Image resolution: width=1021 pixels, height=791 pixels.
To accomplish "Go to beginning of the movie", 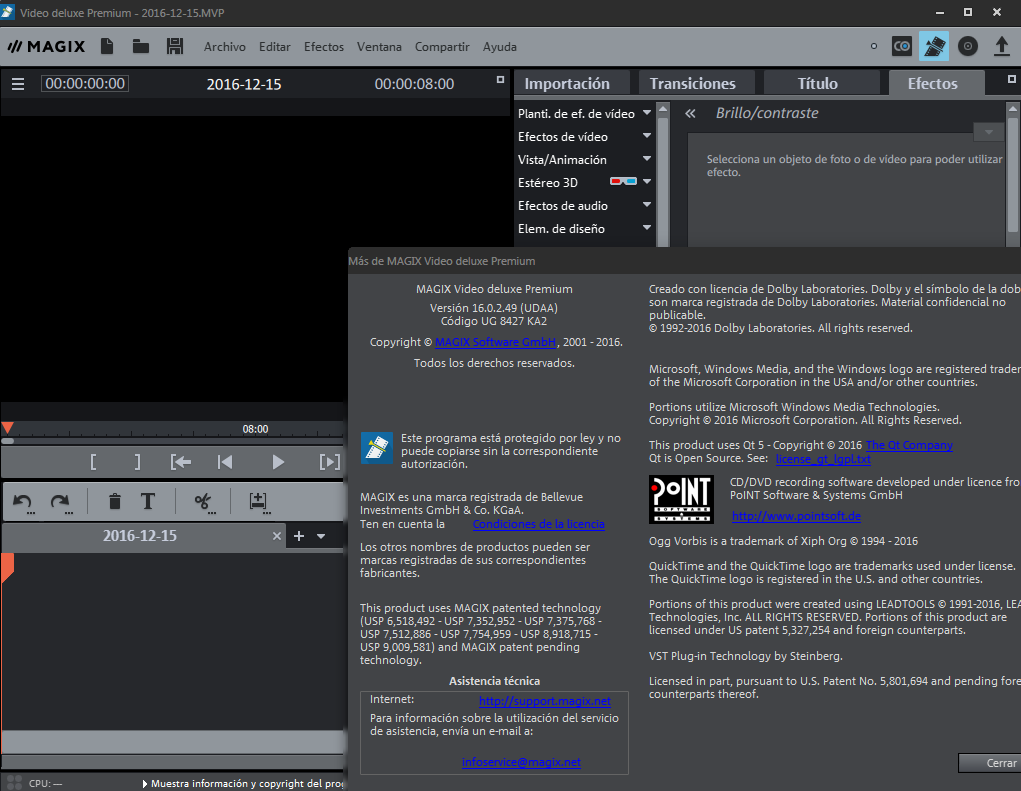I will pyautogui.click(x=225, y=462).
